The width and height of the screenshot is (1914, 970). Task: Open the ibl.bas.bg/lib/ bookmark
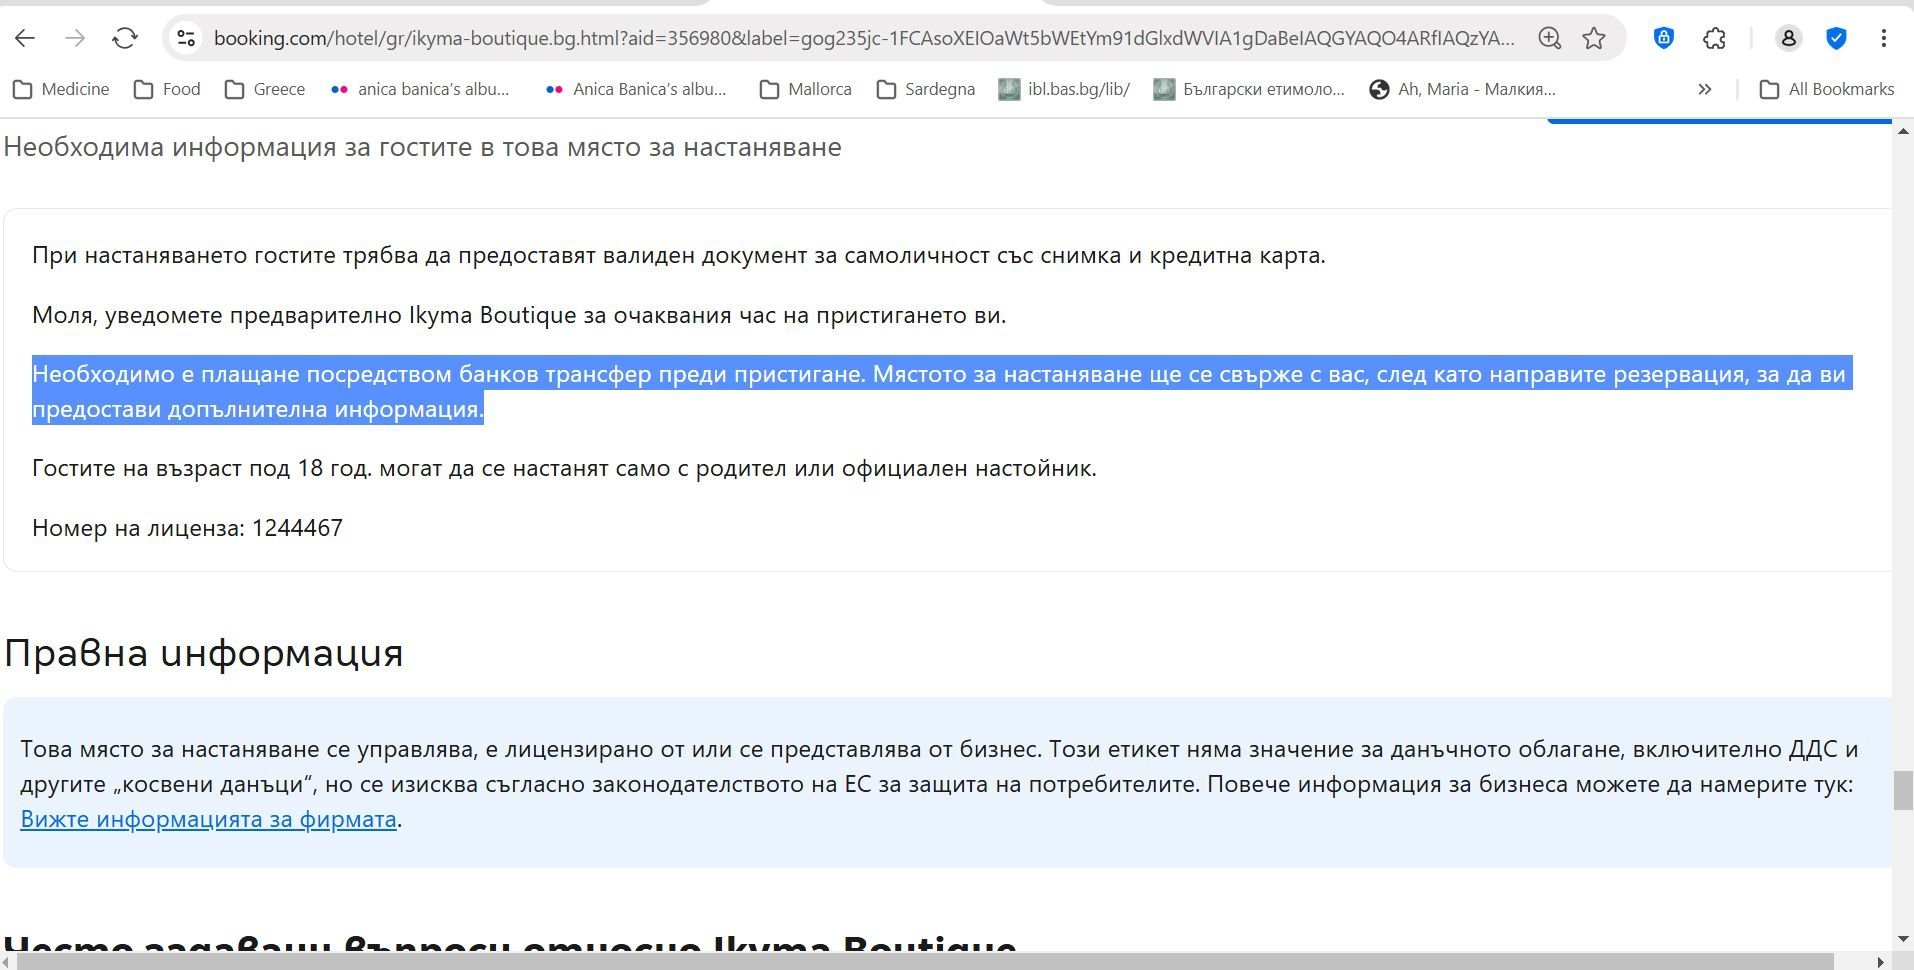(x=1064, y=89)
